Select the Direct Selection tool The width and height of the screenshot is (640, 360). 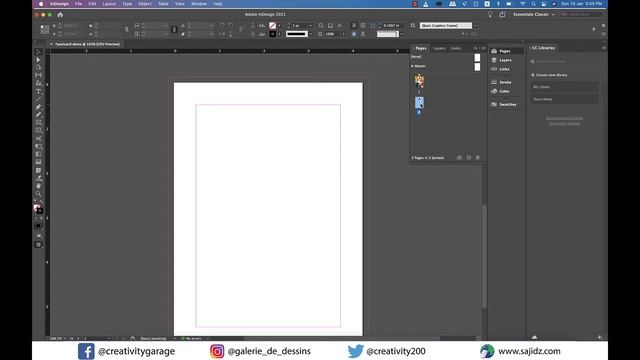pyautogui.click(x=38, y=60)
